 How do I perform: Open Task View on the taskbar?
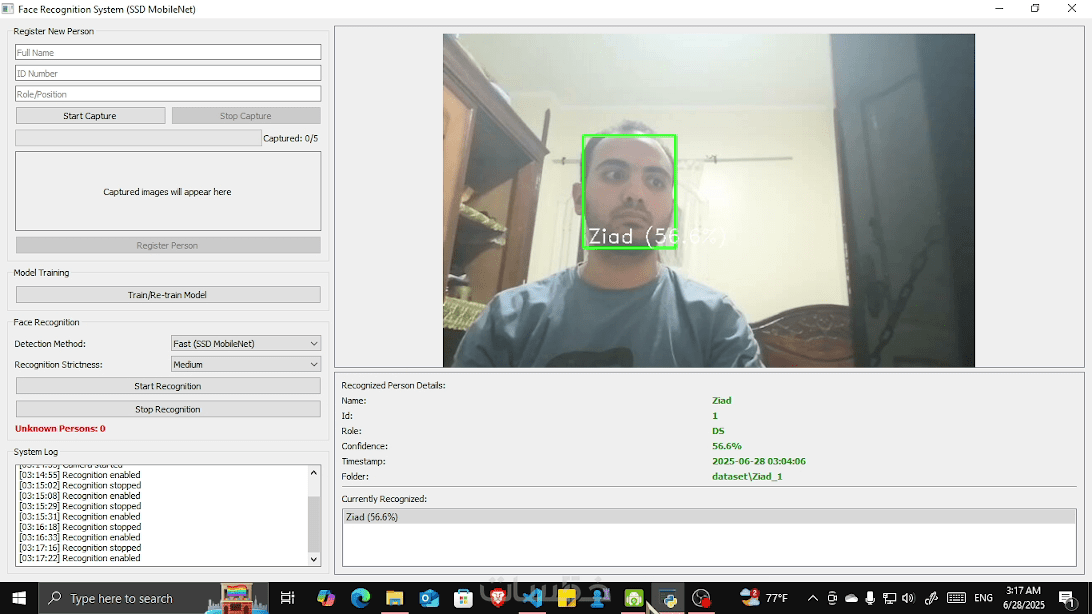point(287,598)
